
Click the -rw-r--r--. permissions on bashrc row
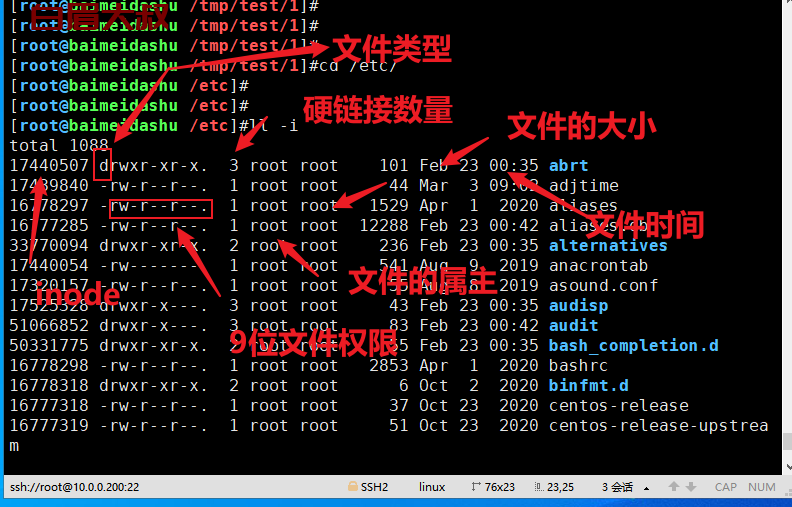click(x=154, y=366)
